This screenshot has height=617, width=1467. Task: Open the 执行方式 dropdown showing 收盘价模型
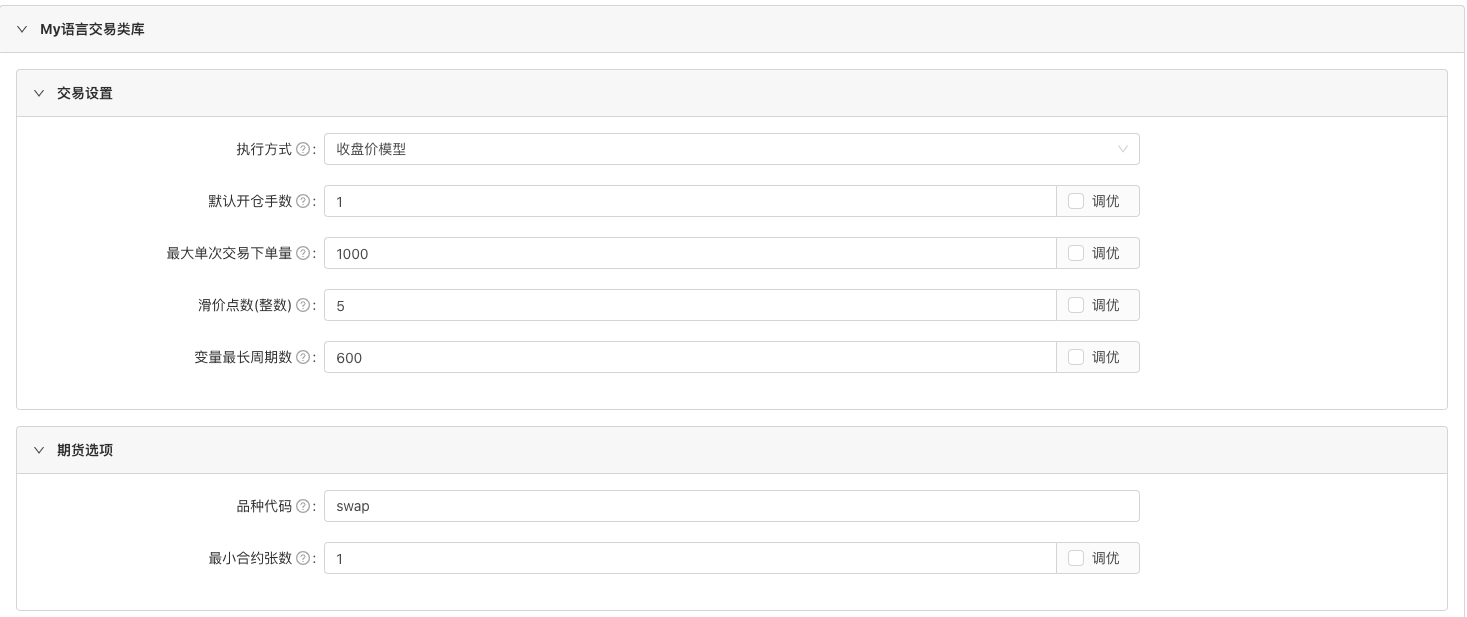click(x=731, y=149)
